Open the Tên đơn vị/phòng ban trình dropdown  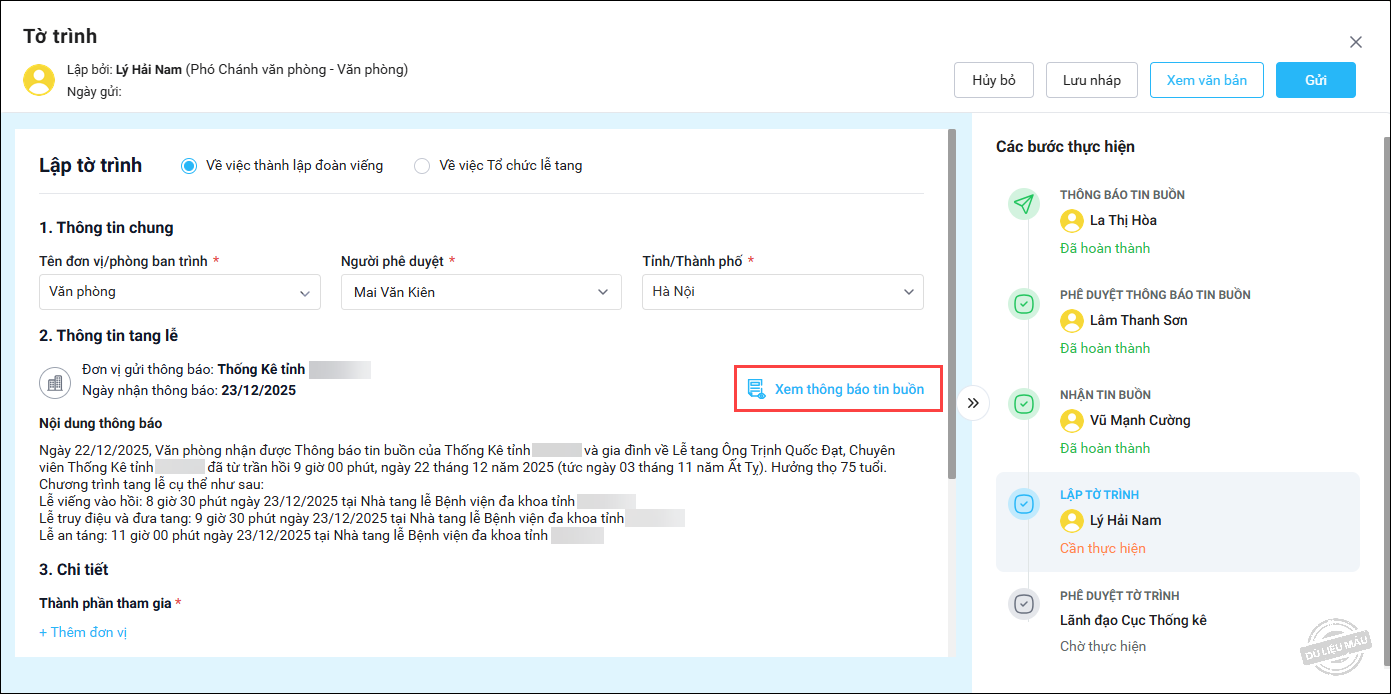[x=180, y=292]
